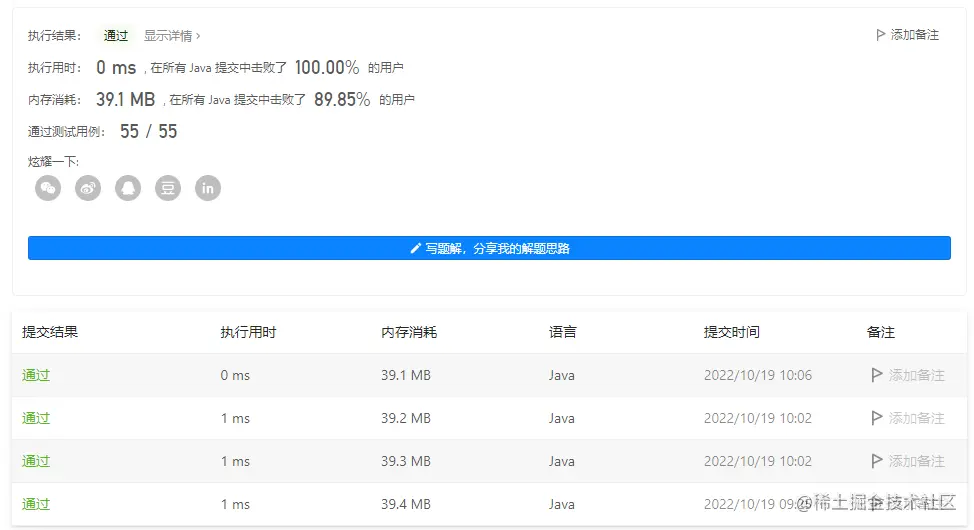The width and height of the screenshot is (974, 530).
Task: Open 通过 link for 39.3 MB submission
Action: point(36,460)
